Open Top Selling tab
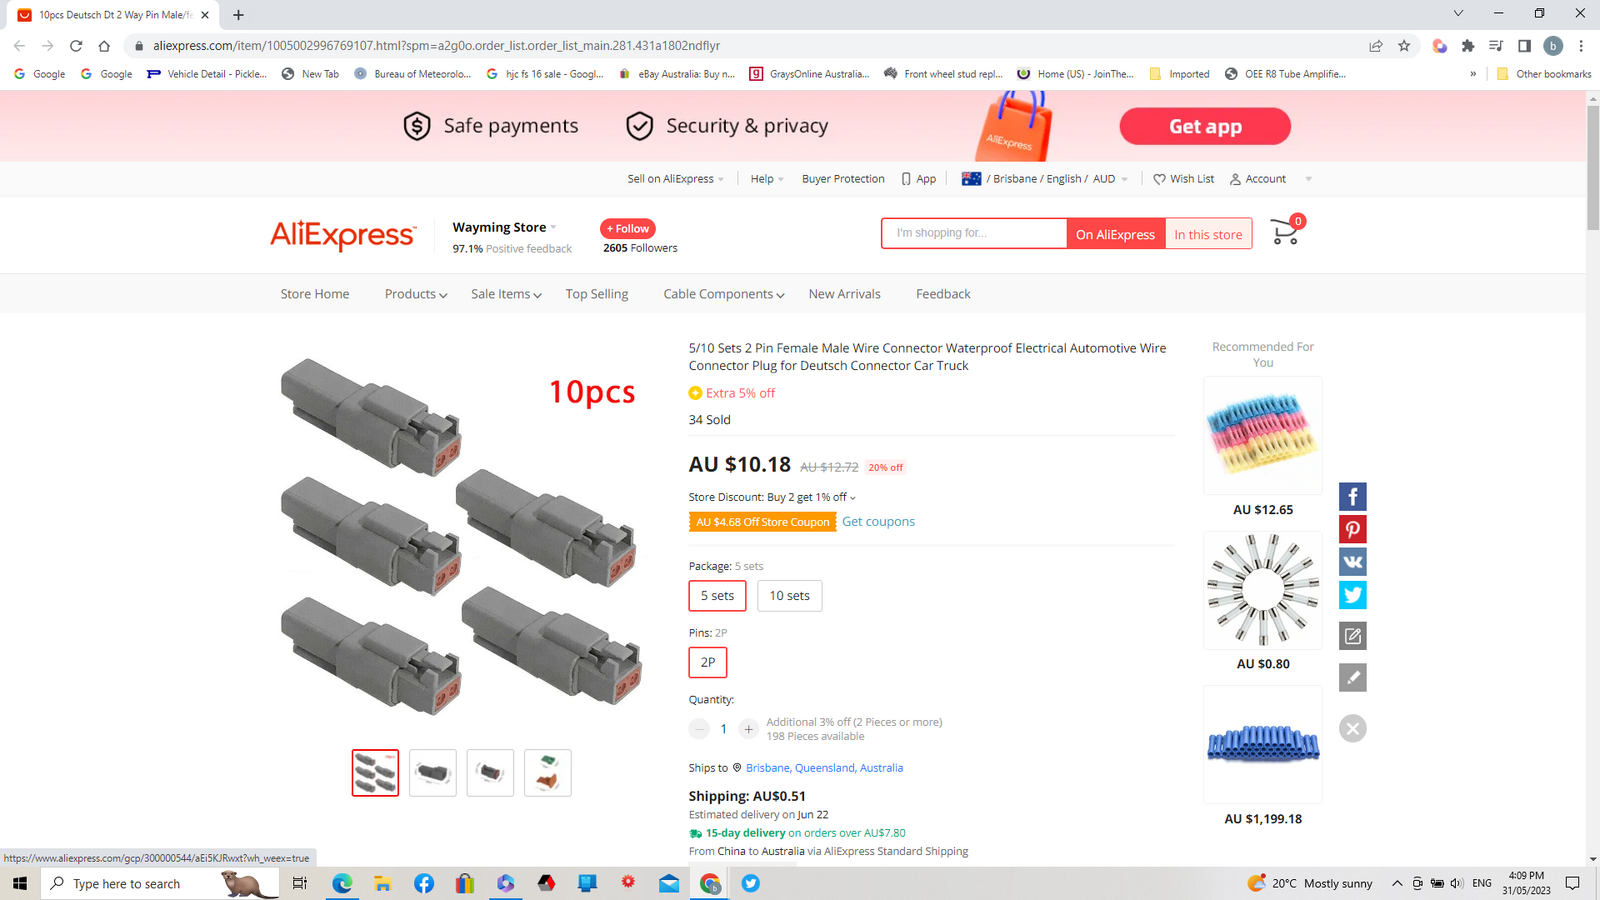1600x900 pixels. pos(597,294)
